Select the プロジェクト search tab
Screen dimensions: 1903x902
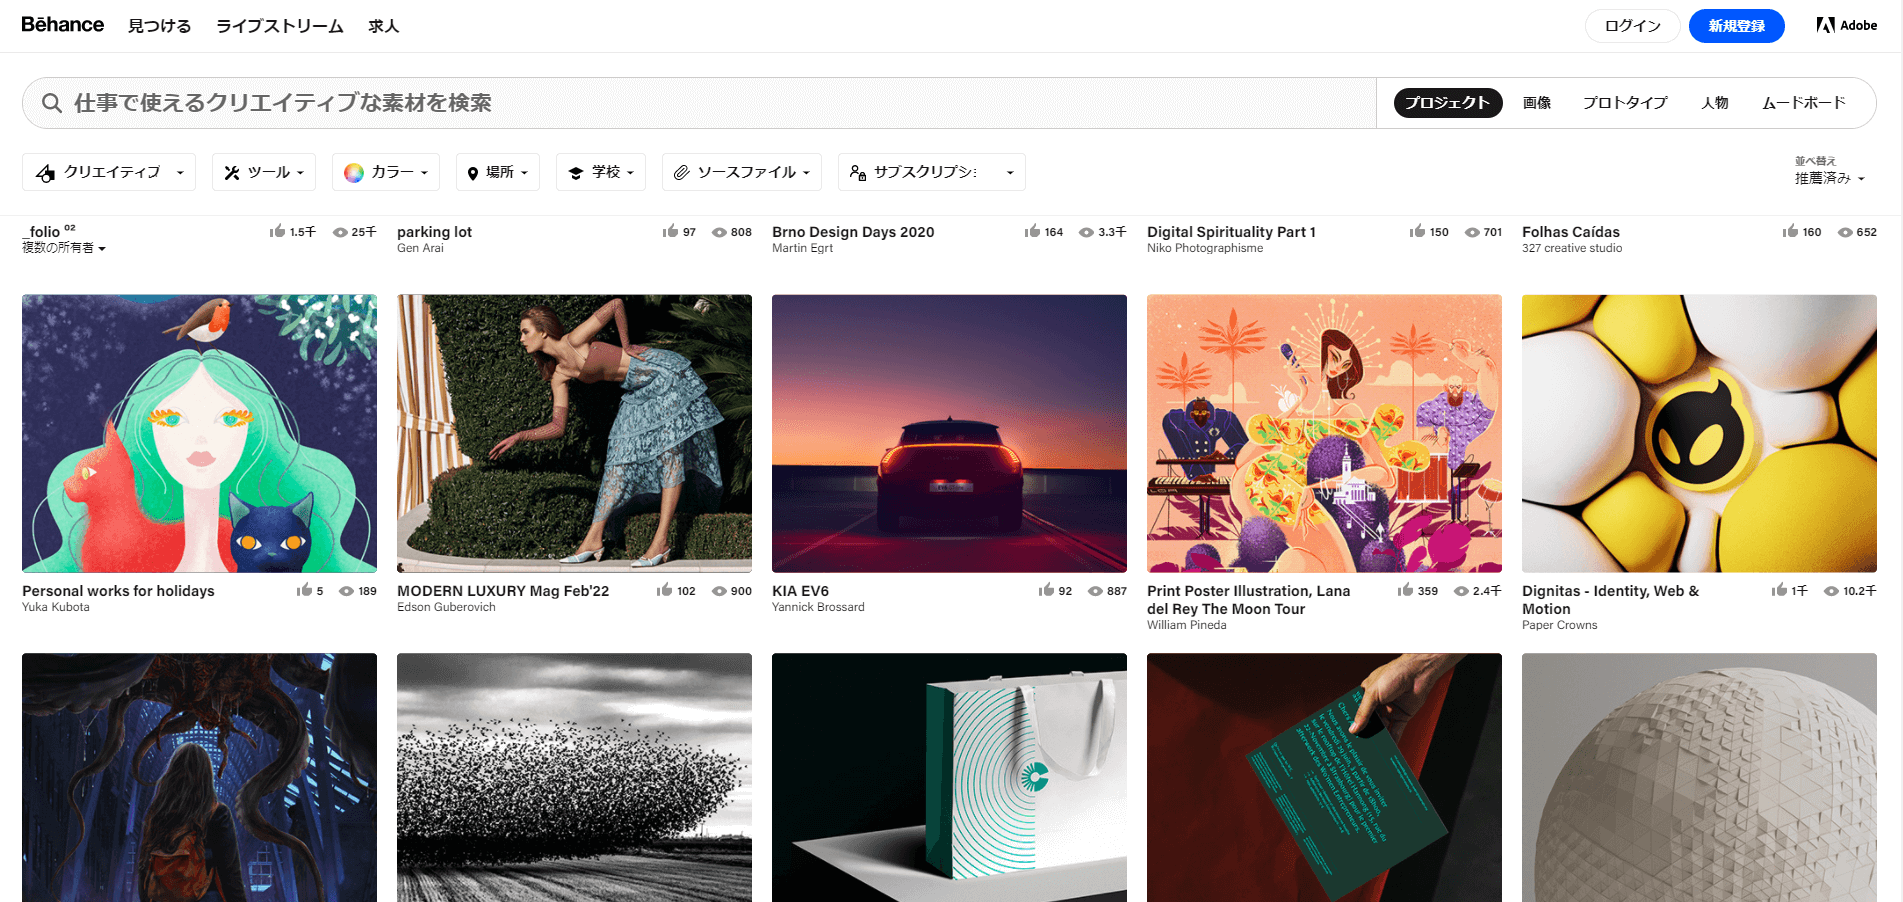(1447, 103)
